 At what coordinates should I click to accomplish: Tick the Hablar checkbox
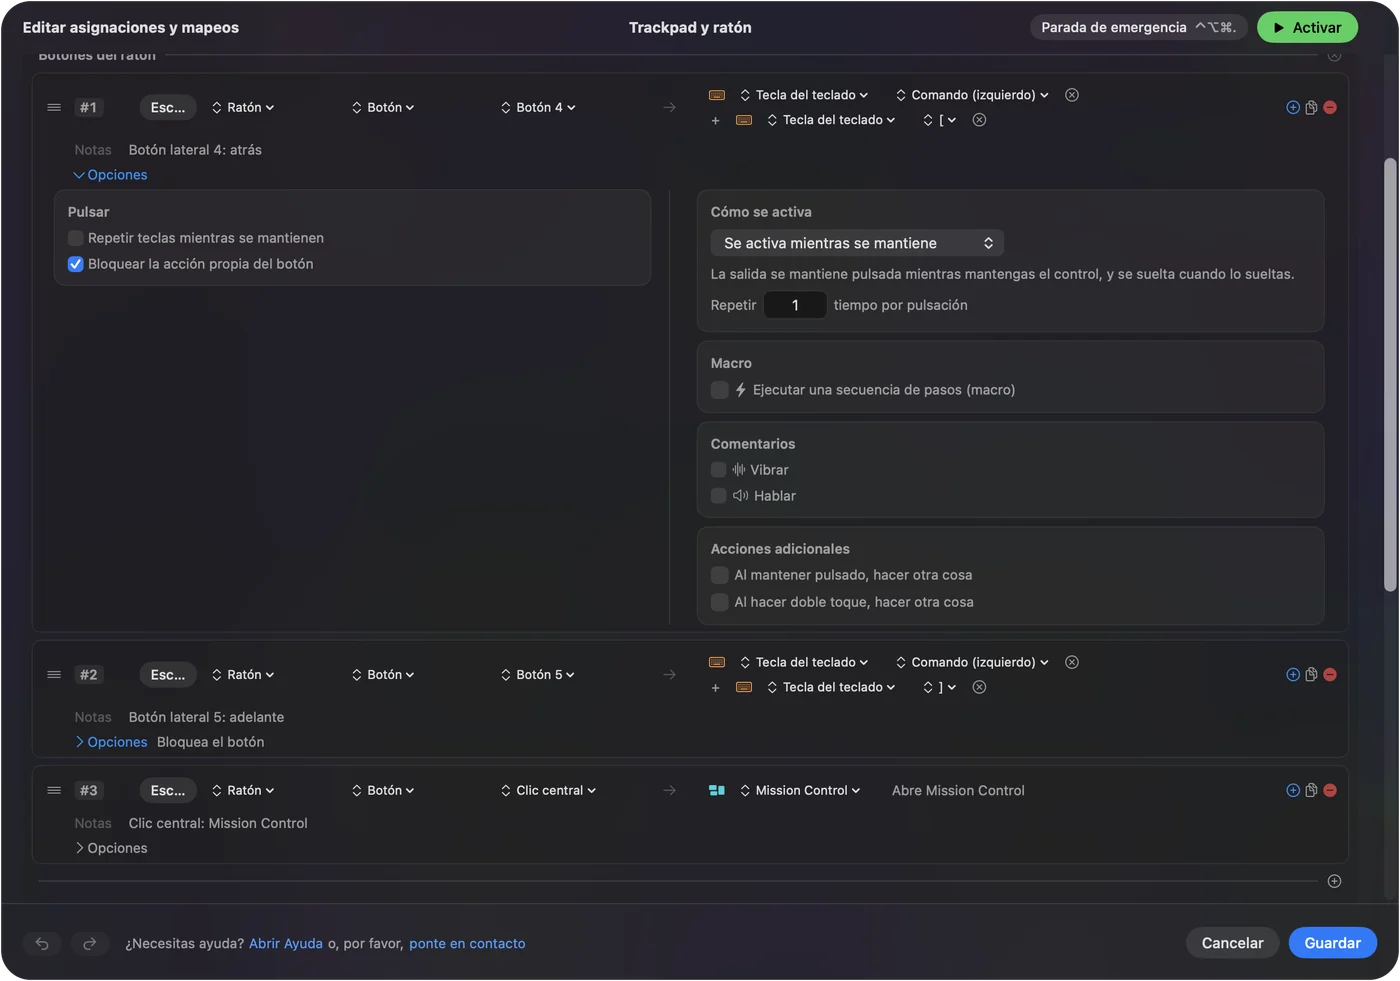tap(718, 496)
